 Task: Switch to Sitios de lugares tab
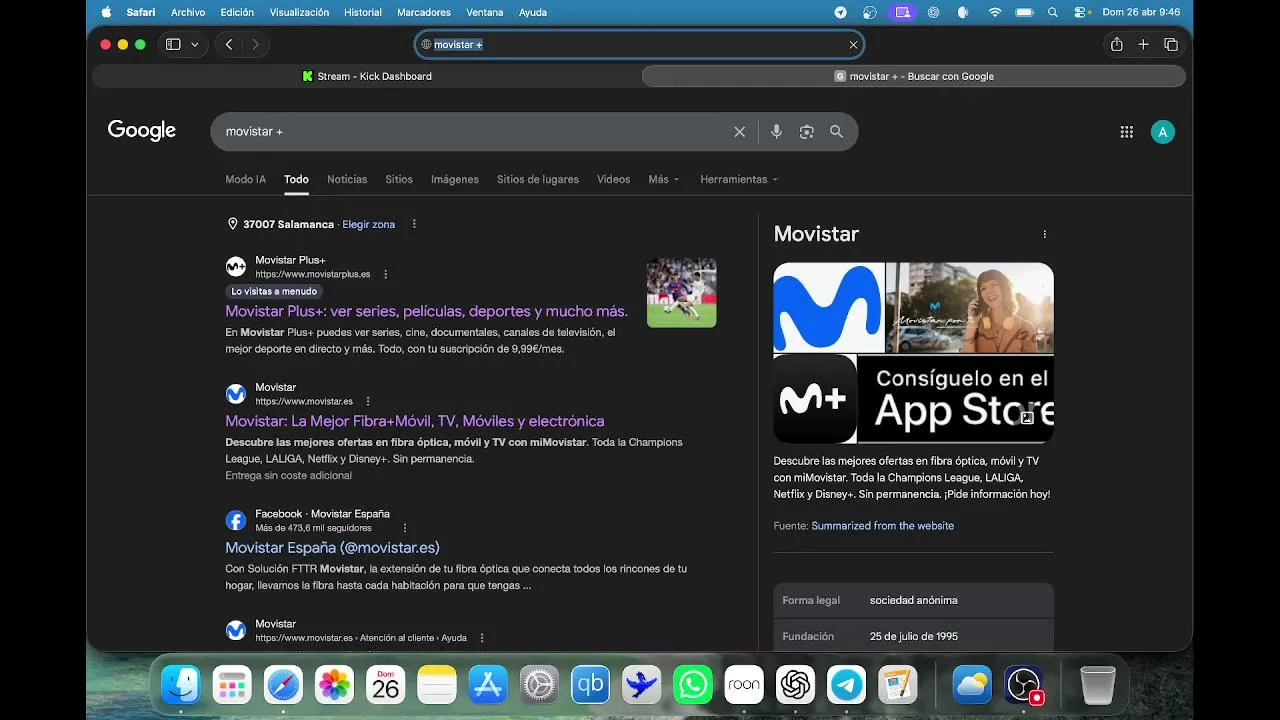tap(538, 180)
